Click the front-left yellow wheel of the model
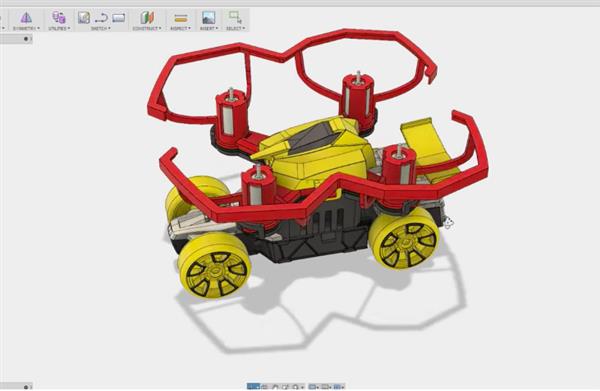 (214, 266)
